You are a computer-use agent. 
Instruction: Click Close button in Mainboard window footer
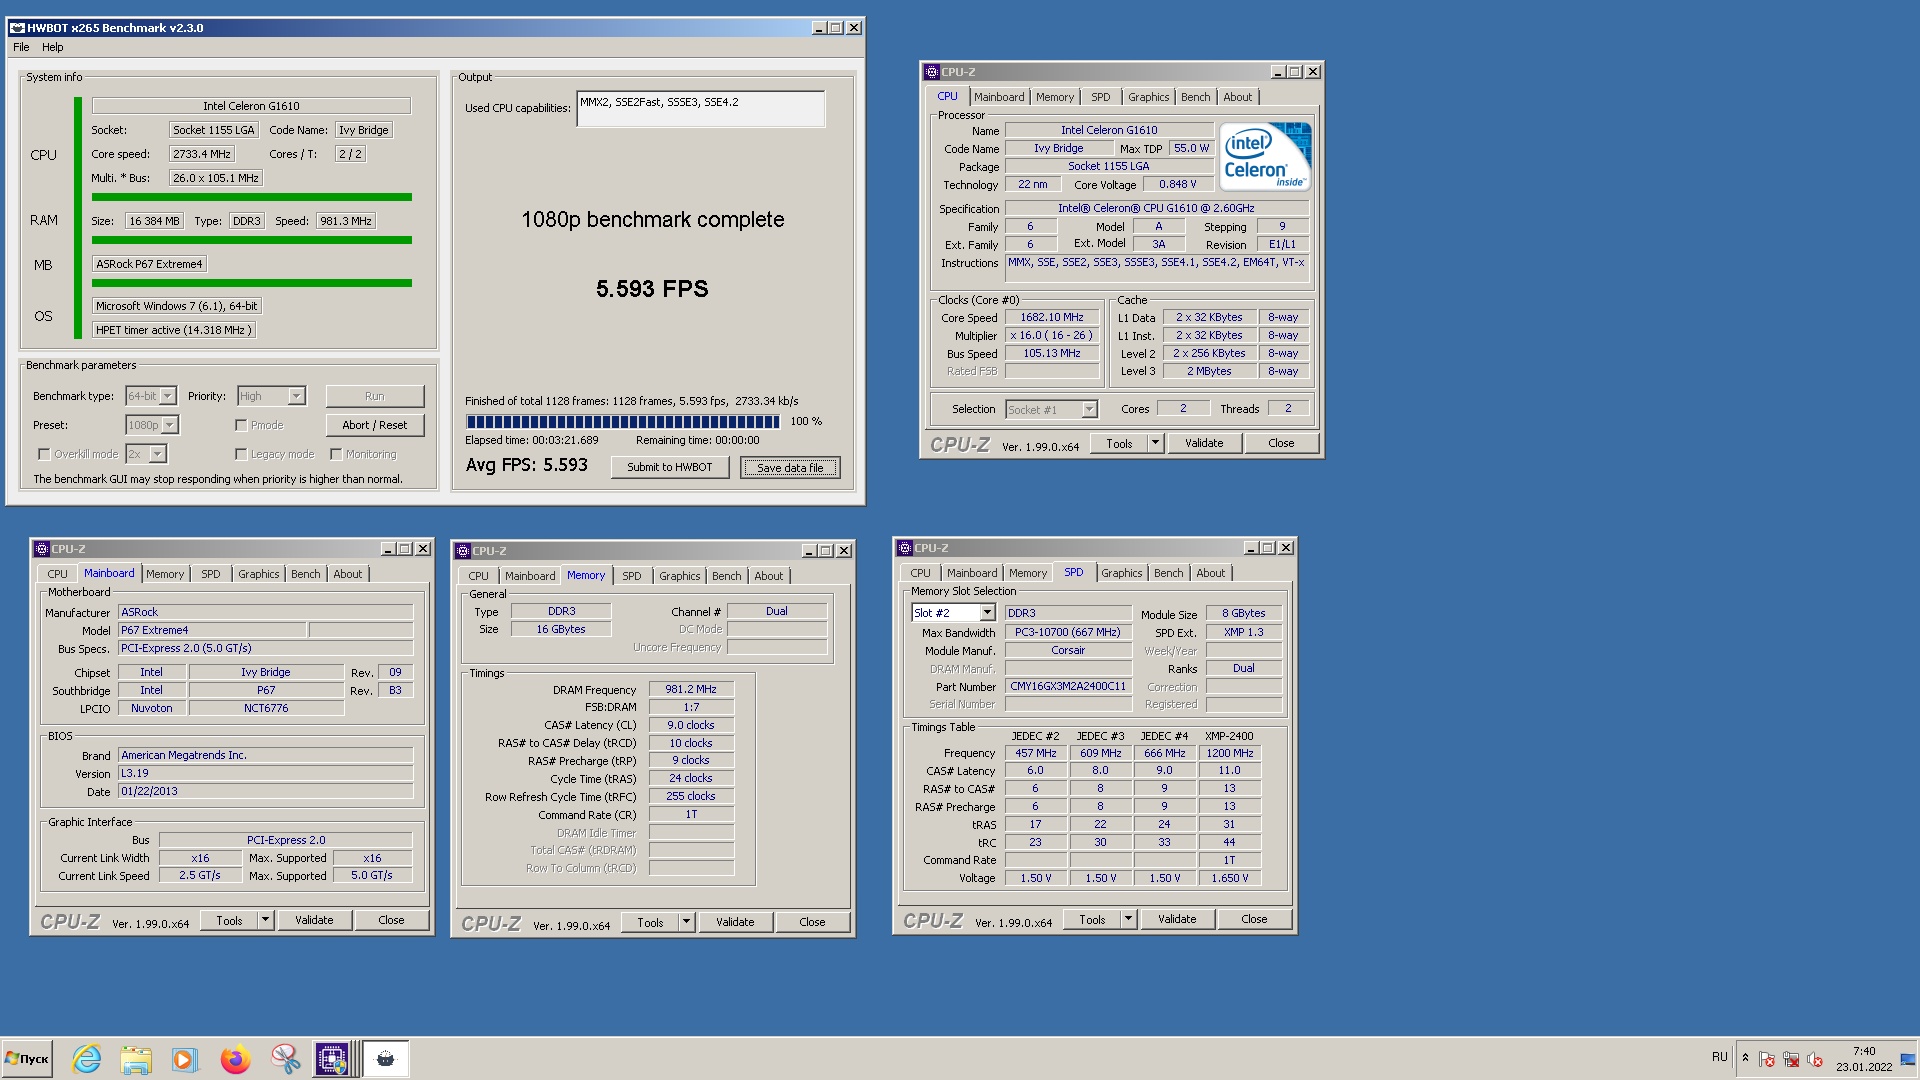tap(391, 920)
